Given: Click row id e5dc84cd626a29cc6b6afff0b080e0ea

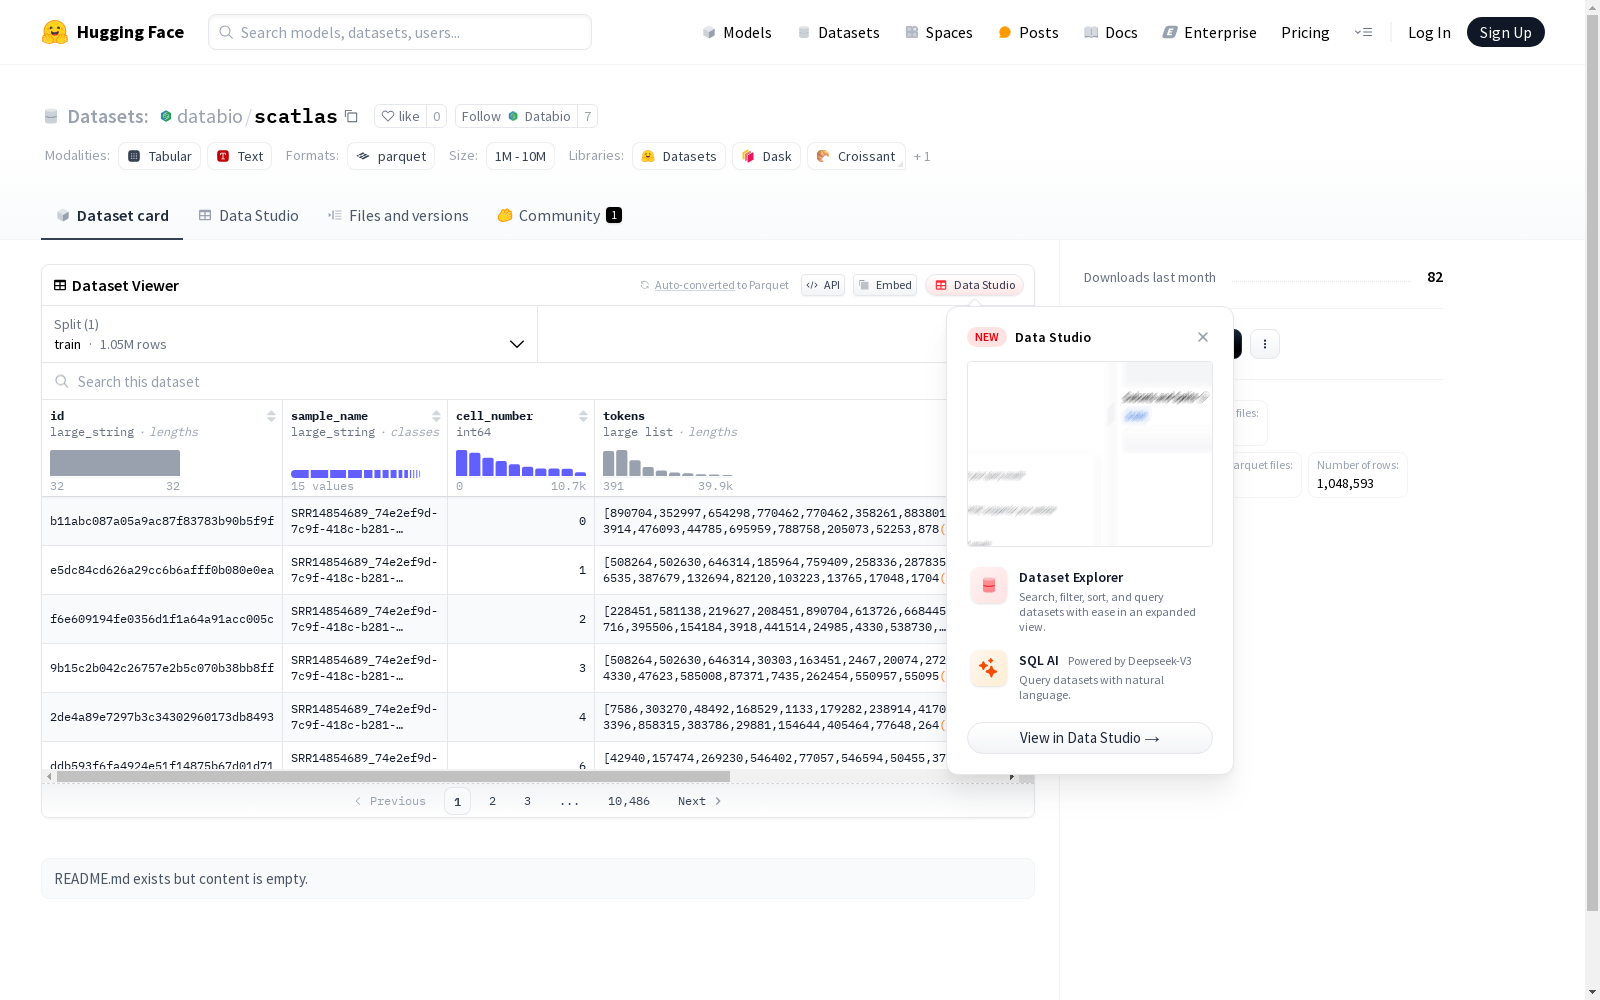Looking at the screenshot, I should [x=162, y=570].
